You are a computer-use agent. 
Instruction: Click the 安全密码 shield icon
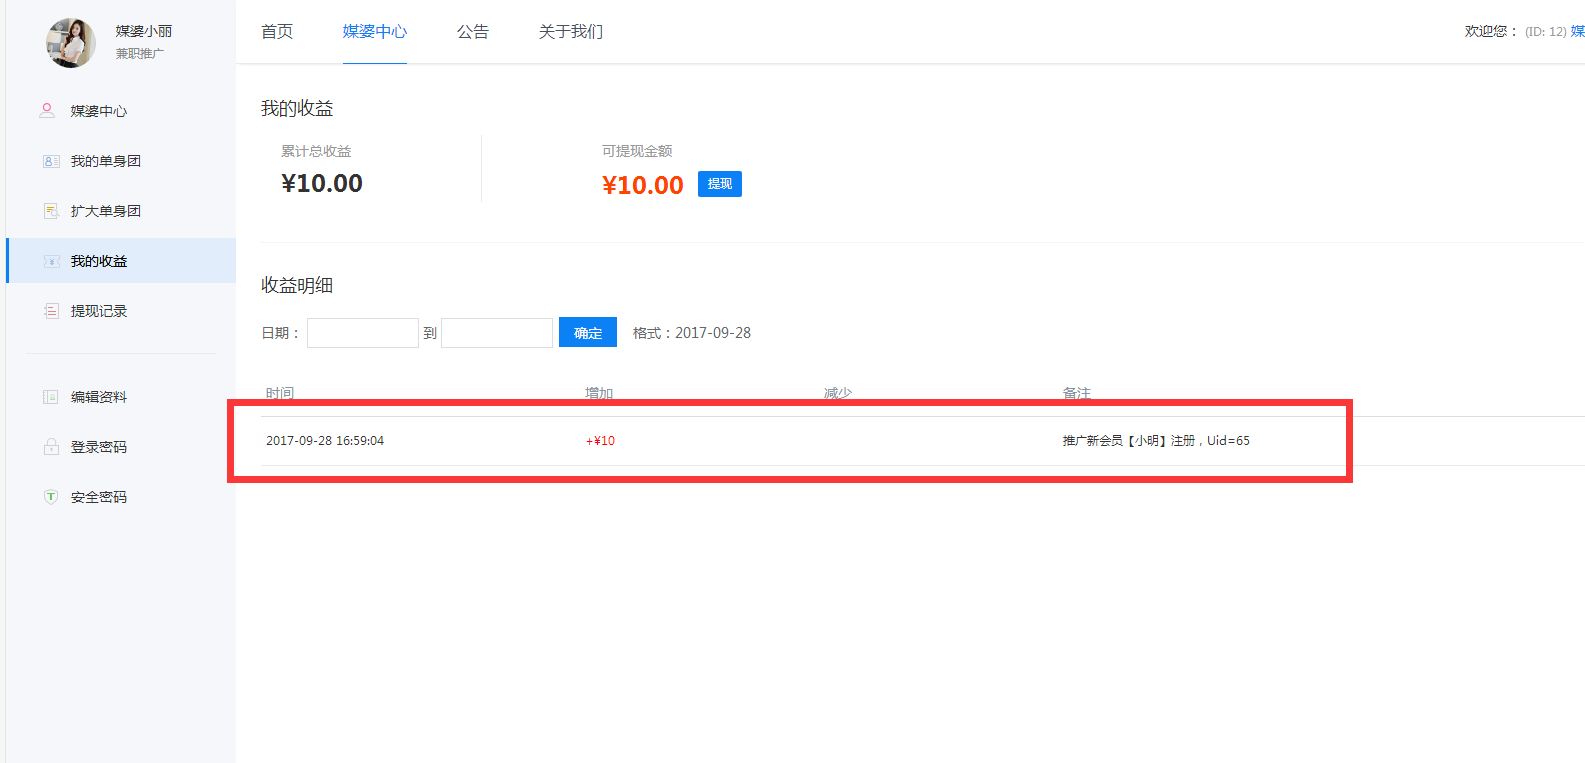(x=51, y=497)
